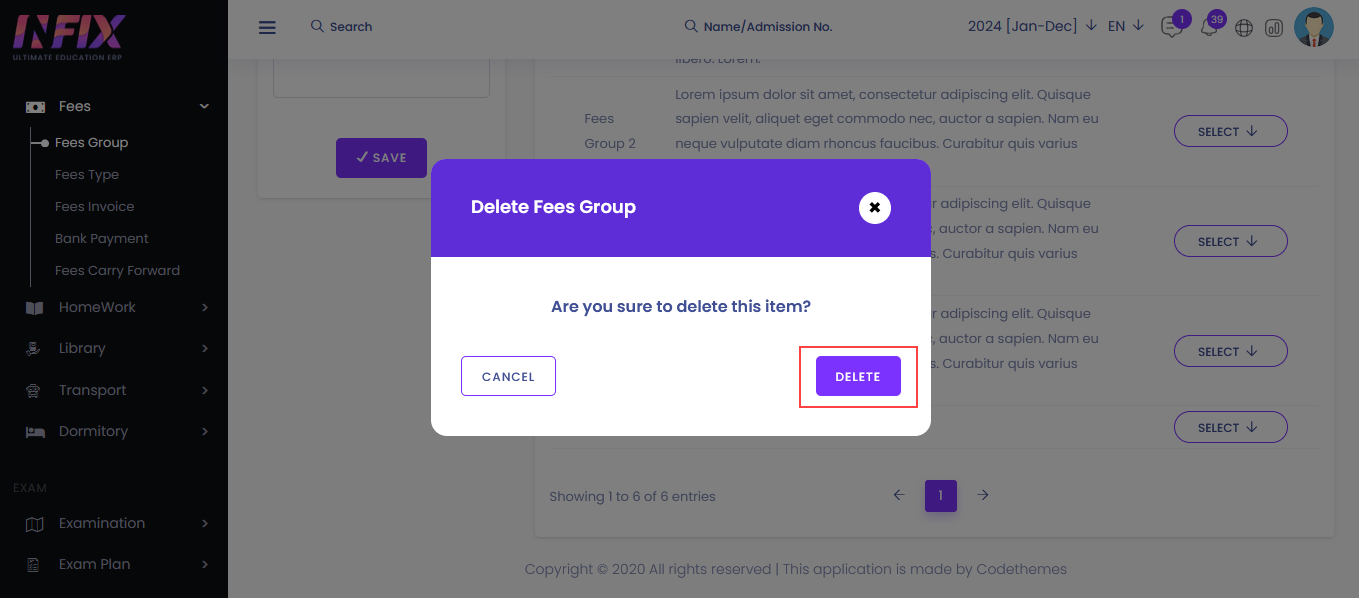Expand Fees Group 2 SELECT dropdown

click(1230, 131)
